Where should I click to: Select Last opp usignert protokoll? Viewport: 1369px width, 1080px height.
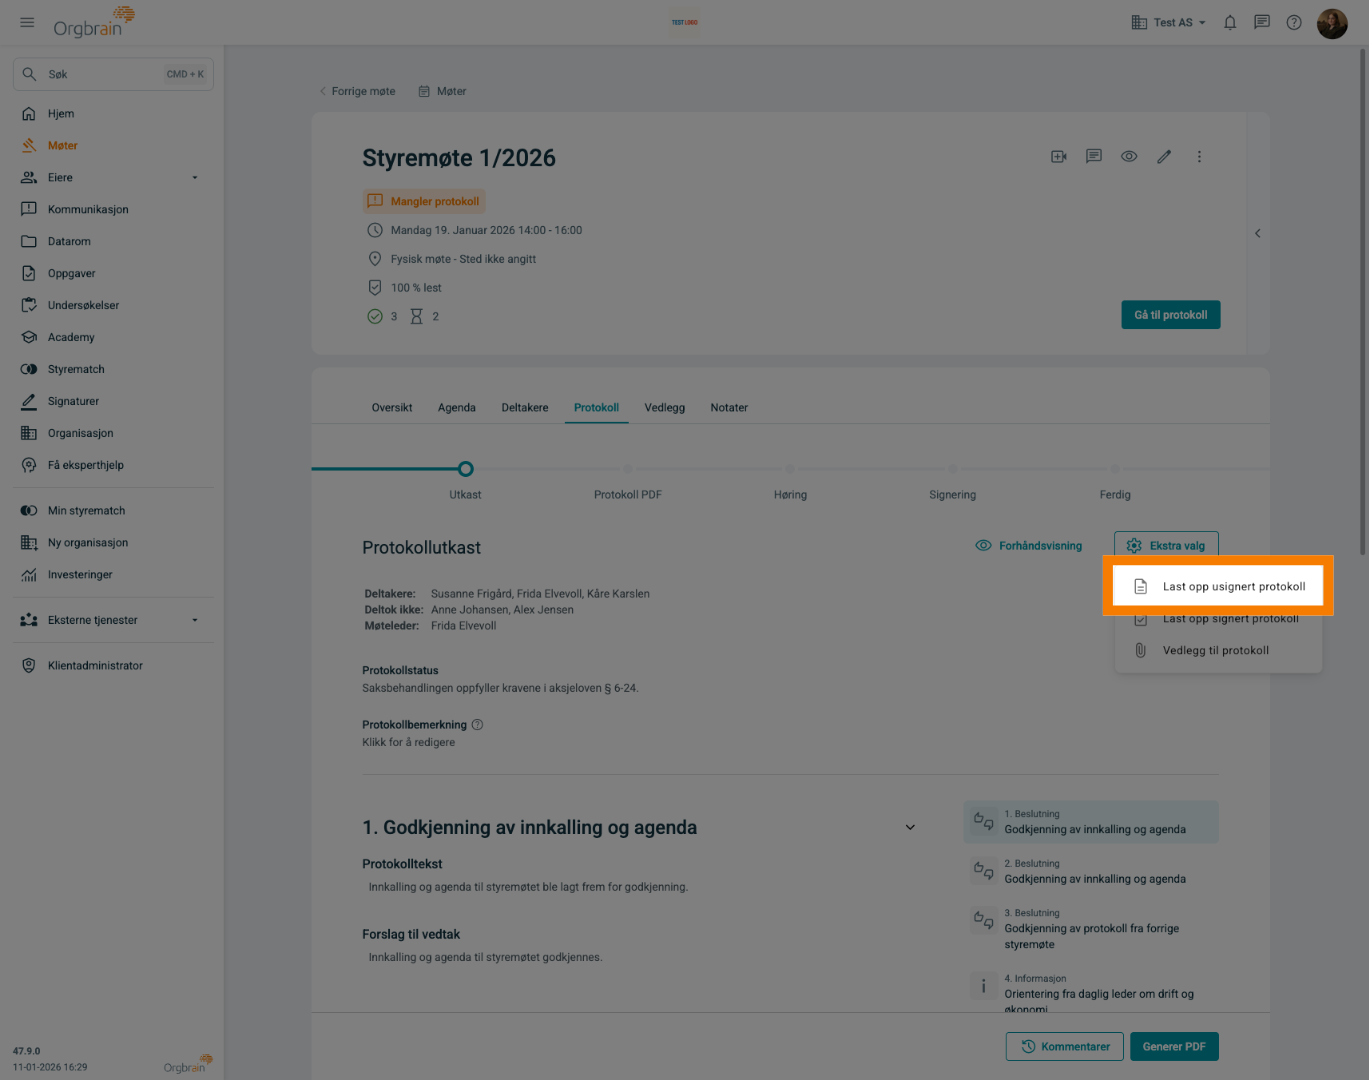click(1218, 587)
